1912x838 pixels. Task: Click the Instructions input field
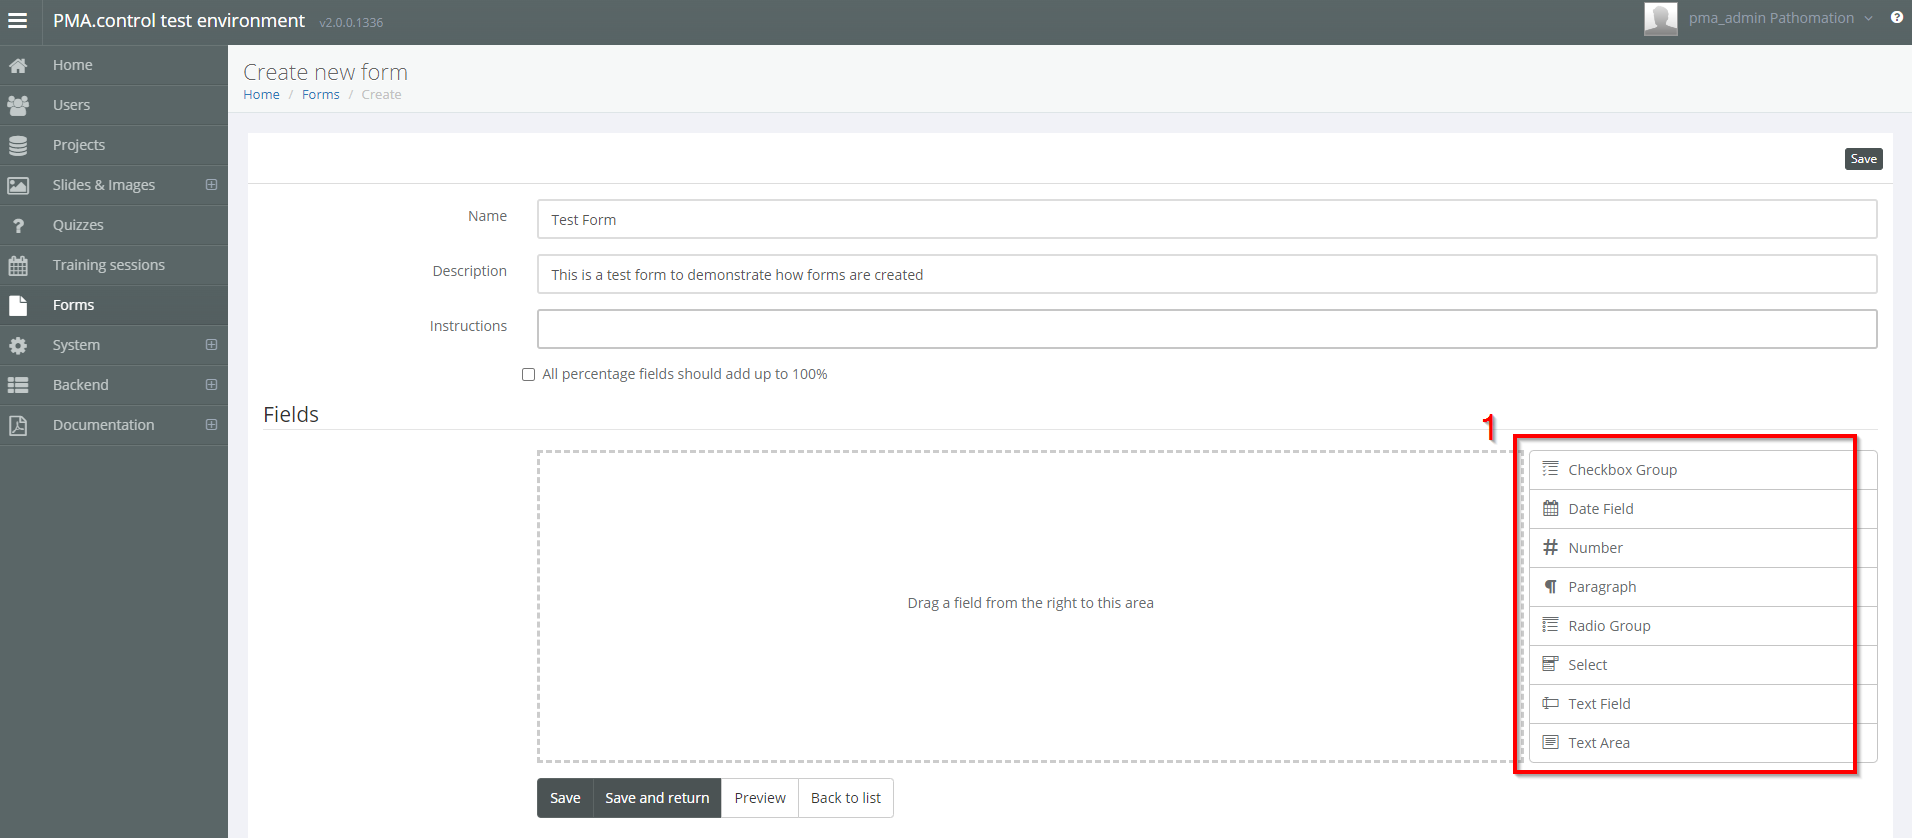point(1206,329)
